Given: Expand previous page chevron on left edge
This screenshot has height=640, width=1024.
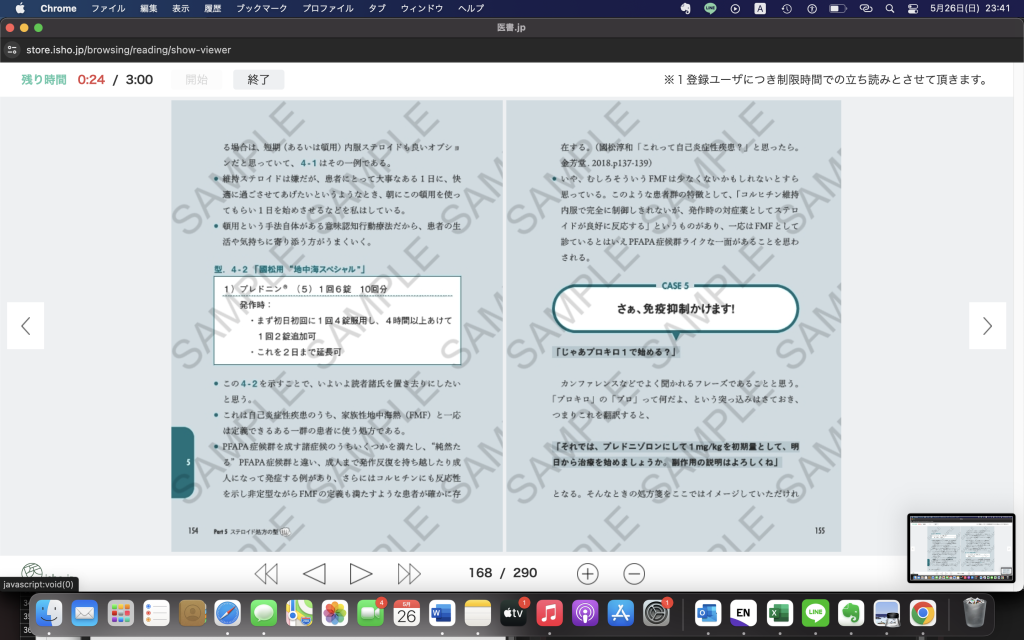Looking at the screenshot, I should pos(26,325).
